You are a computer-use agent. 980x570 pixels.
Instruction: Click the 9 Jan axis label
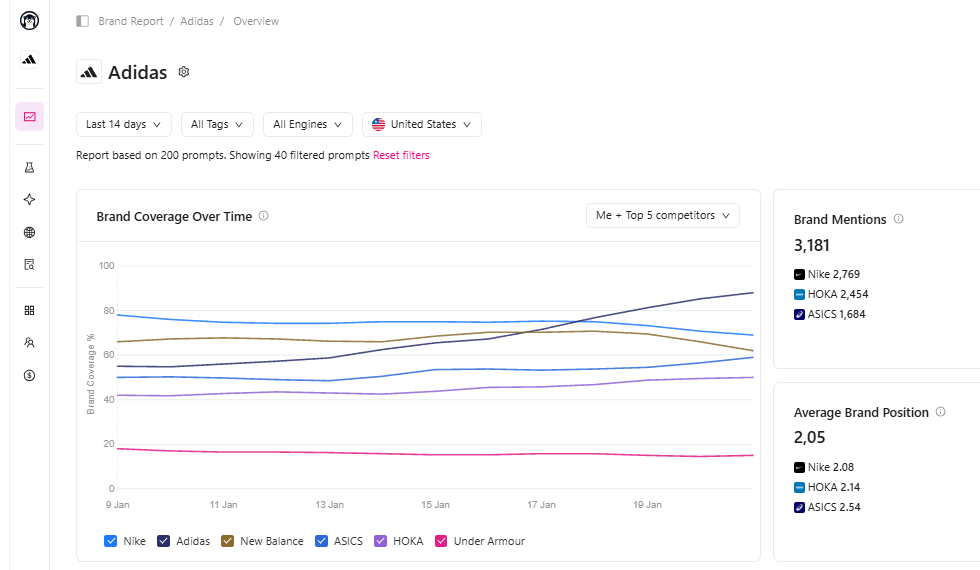(x=118, y=505)
